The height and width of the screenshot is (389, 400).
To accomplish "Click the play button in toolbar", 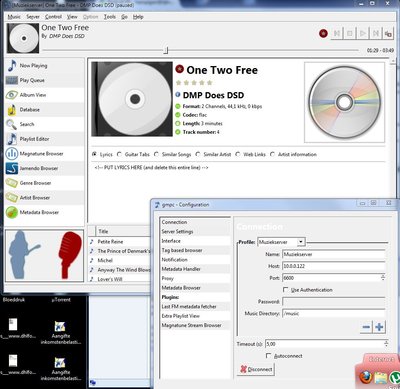I will click(x=363, y=33).
